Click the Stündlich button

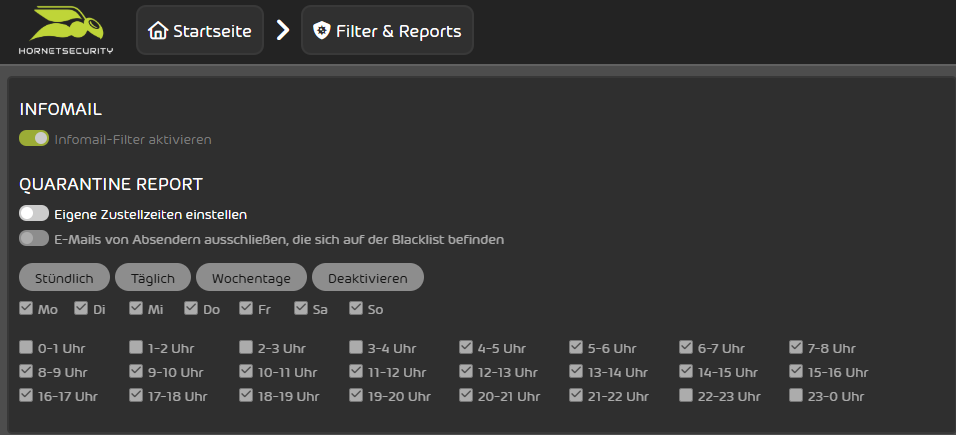coord(64,278)
